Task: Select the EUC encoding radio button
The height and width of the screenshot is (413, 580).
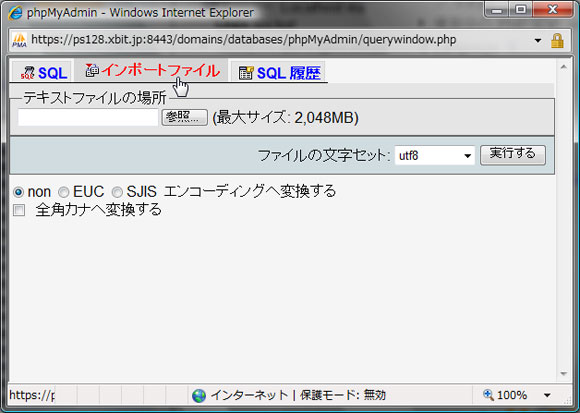Action: (64, 192)
